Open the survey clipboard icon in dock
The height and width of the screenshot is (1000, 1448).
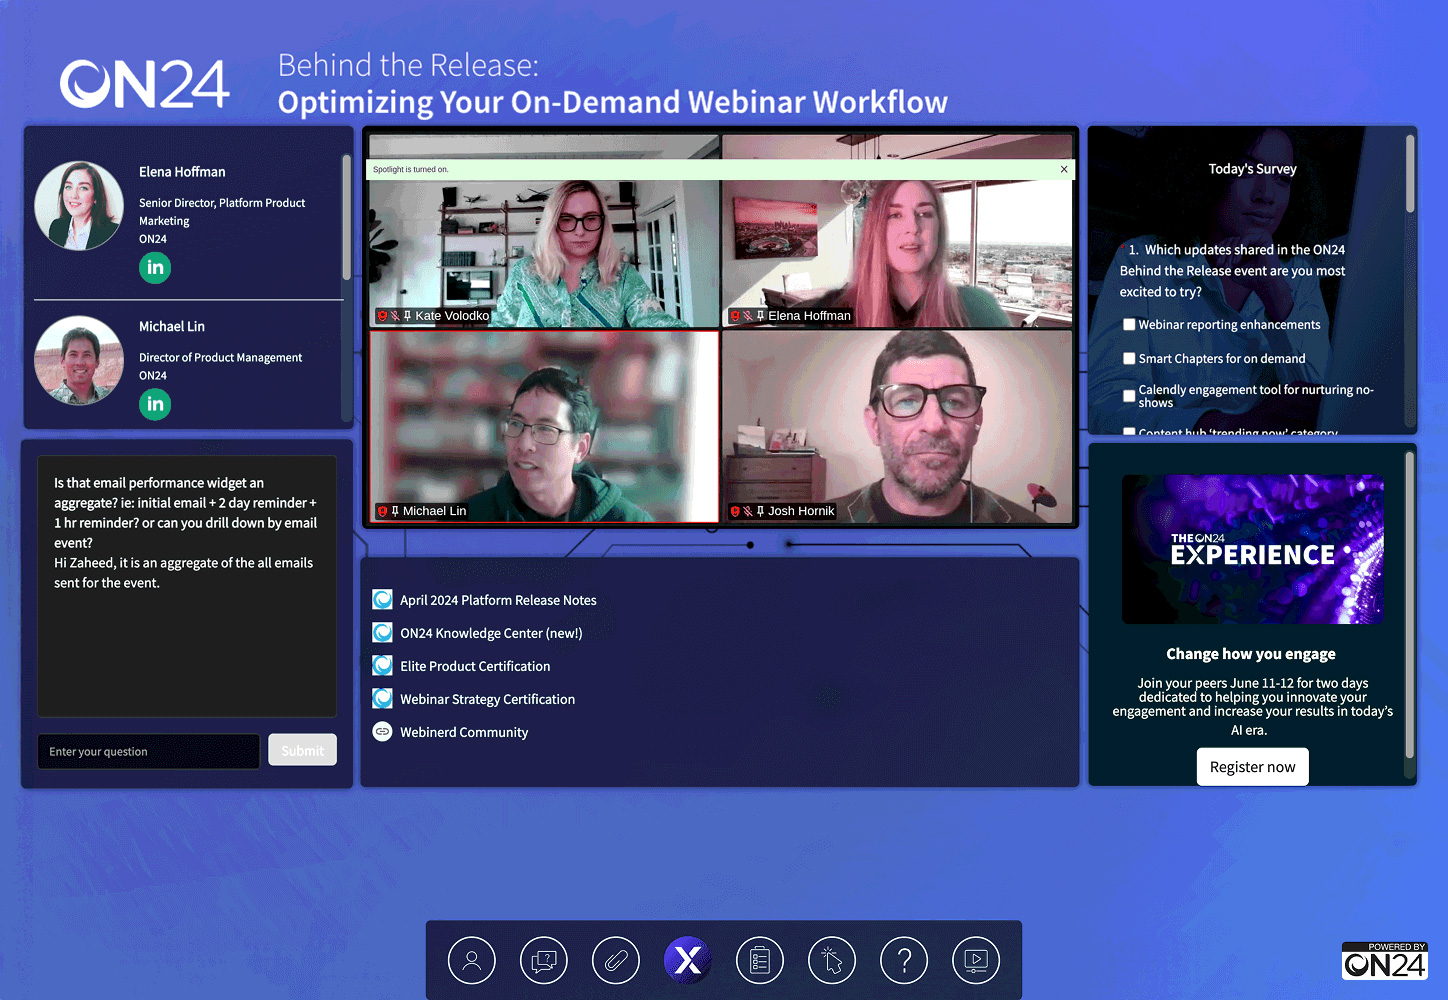pos(760,961)
